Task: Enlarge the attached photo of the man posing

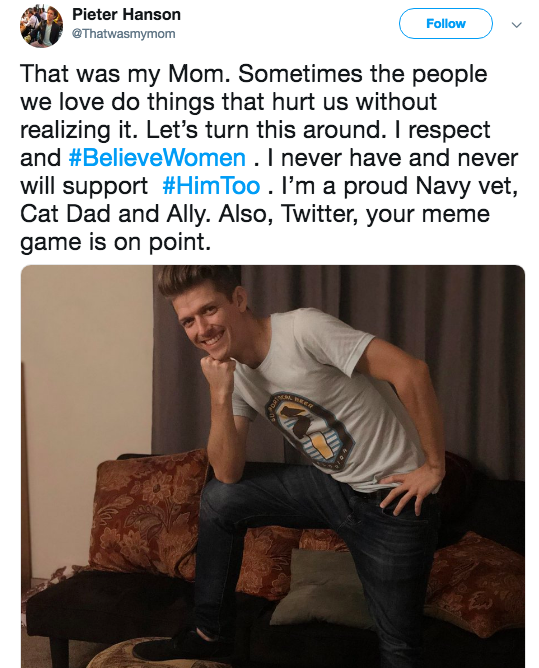Action: 273,466
